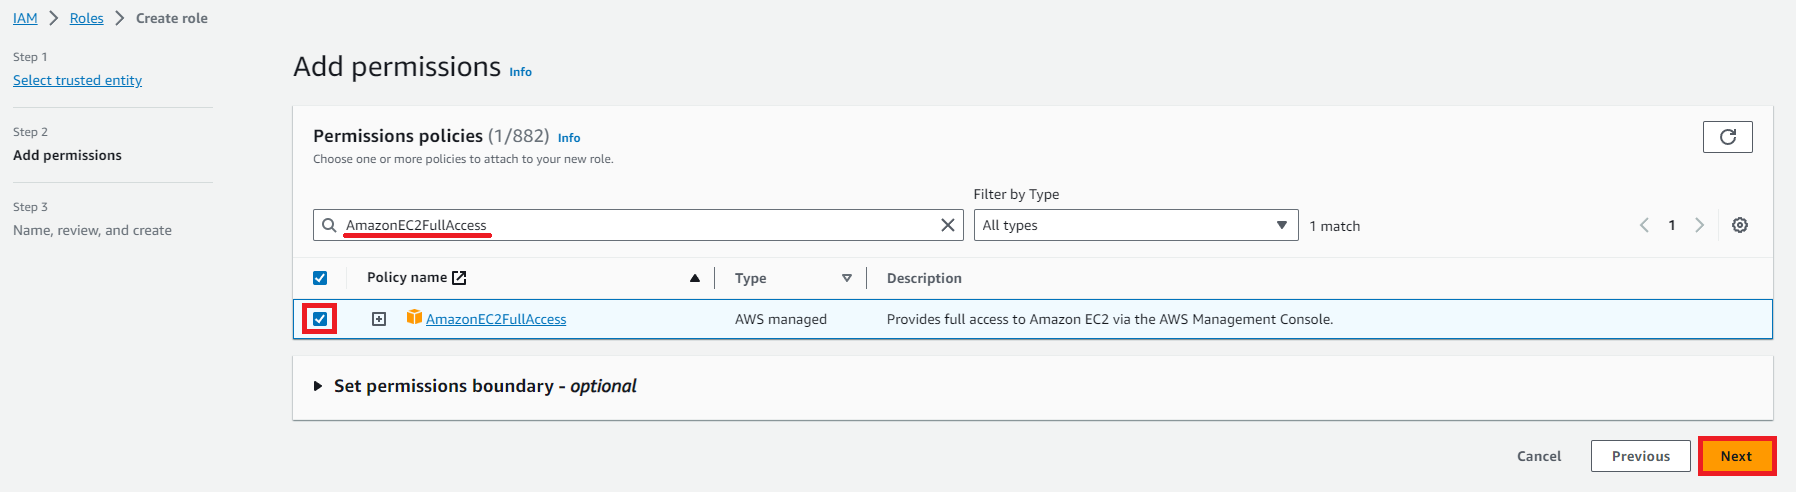Click the Type column header text

coord(751,278)
